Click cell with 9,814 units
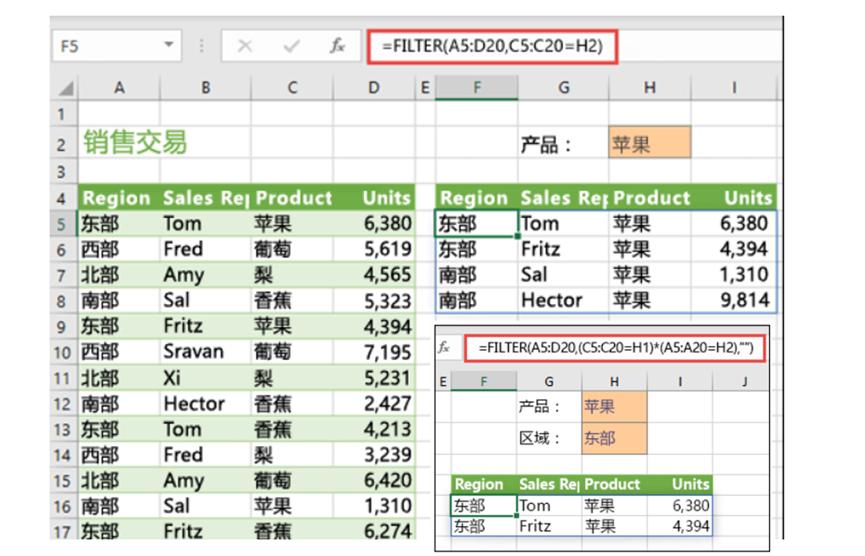Screen dimensions: 865x556 tap(733, 299)
